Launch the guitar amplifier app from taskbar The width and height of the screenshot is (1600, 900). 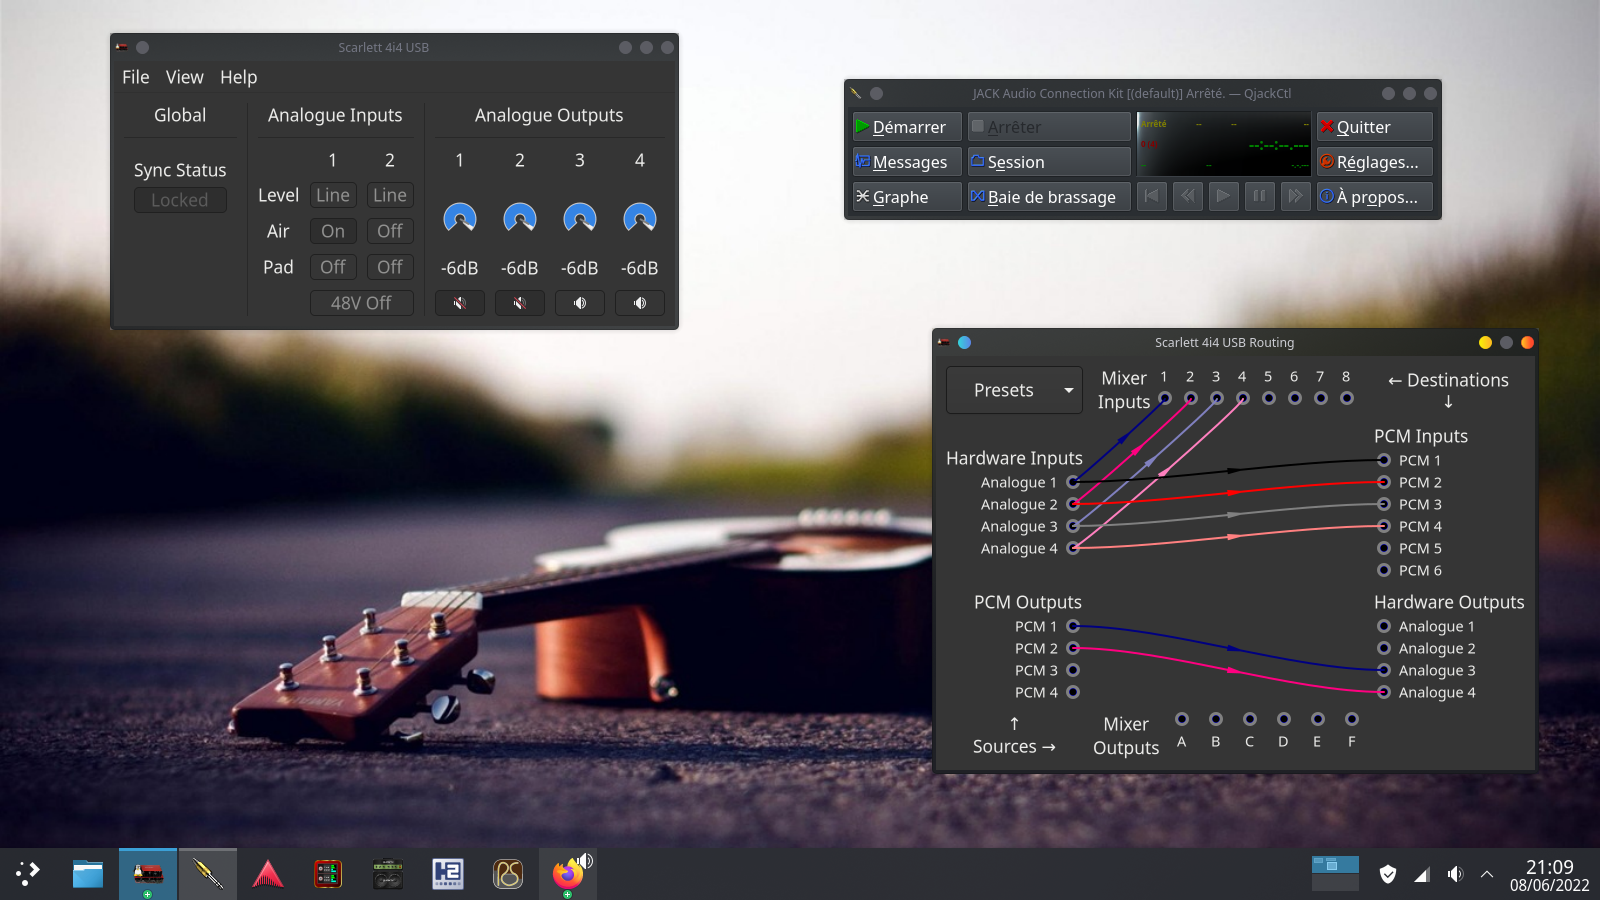(388, 874)
